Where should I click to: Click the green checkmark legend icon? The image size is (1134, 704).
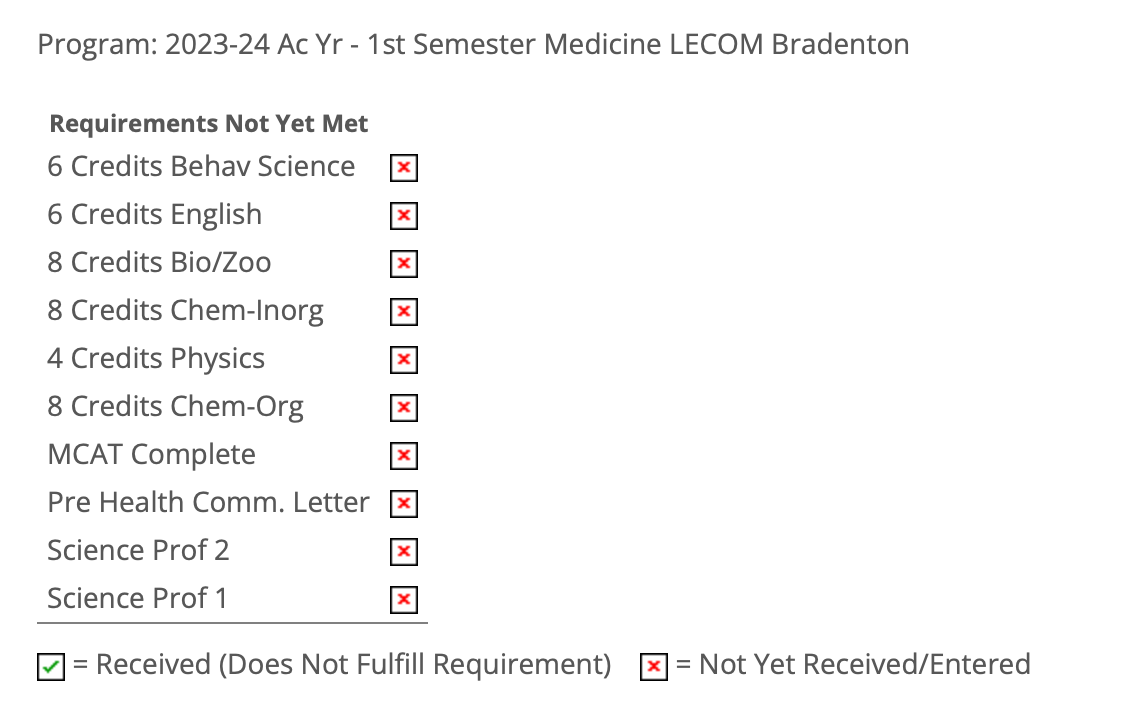pyautogui.click(x=51, y=667)
